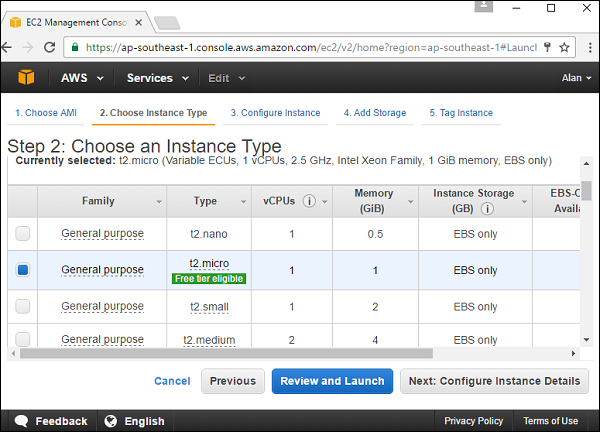Click the Instance Storage info icon

[485, 210]
